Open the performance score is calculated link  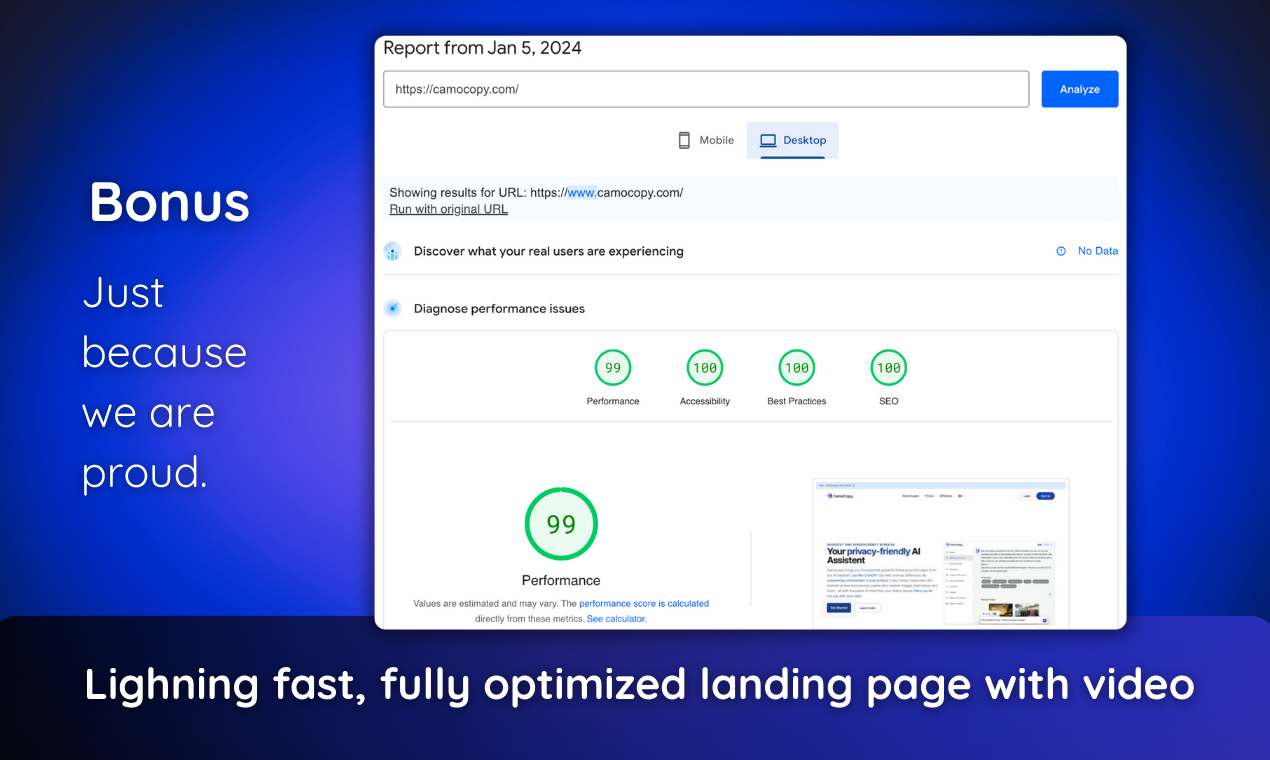point(644,604)
